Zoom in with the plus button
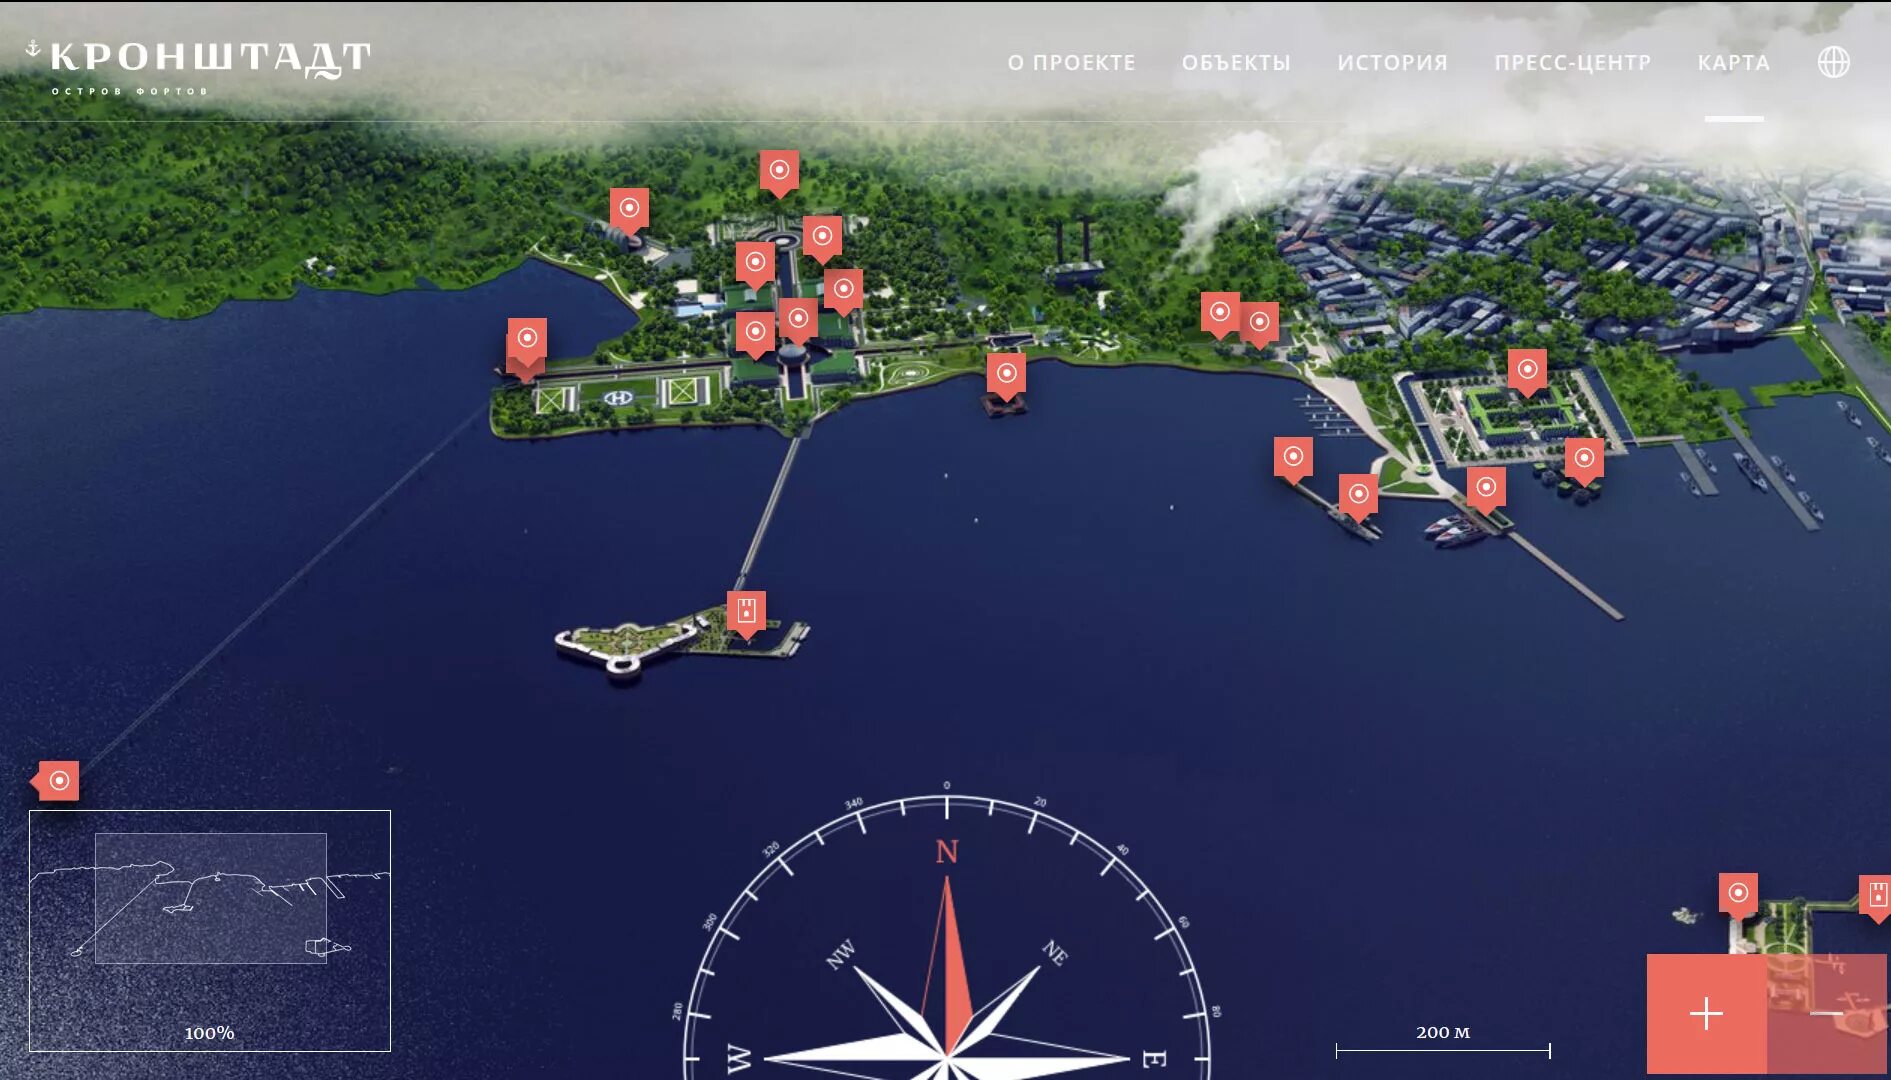This screenshot has height=1080, width=1891. tap(1706, 1013)
